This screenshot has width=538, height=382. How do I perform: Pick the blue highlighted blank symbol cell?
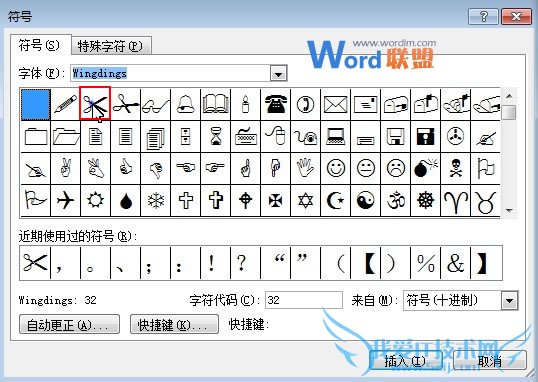pyautogui.click(x=36, y=104)
